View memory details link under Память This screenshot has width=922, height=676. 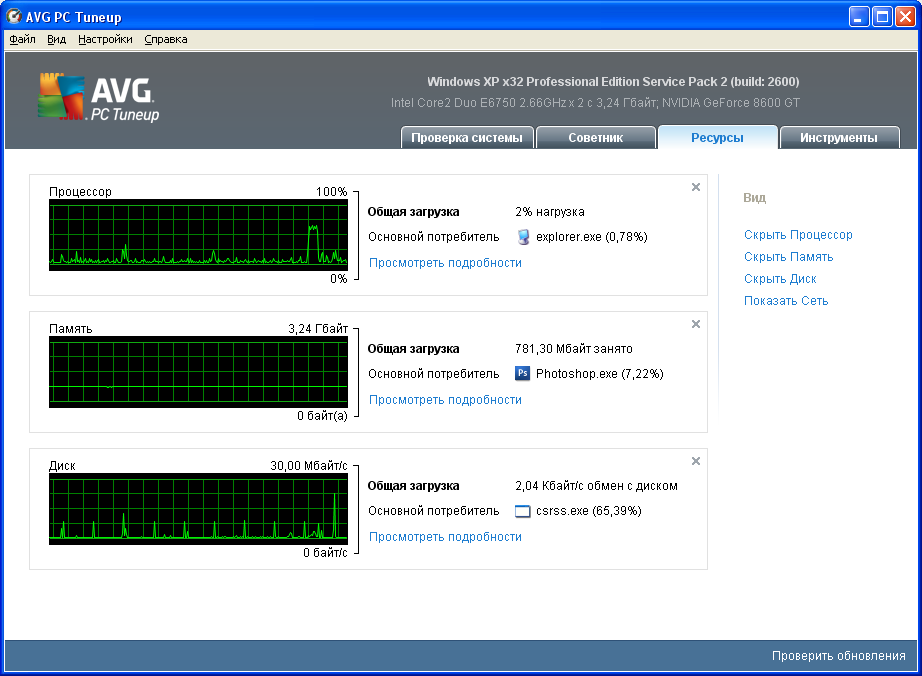coord(445,400)
